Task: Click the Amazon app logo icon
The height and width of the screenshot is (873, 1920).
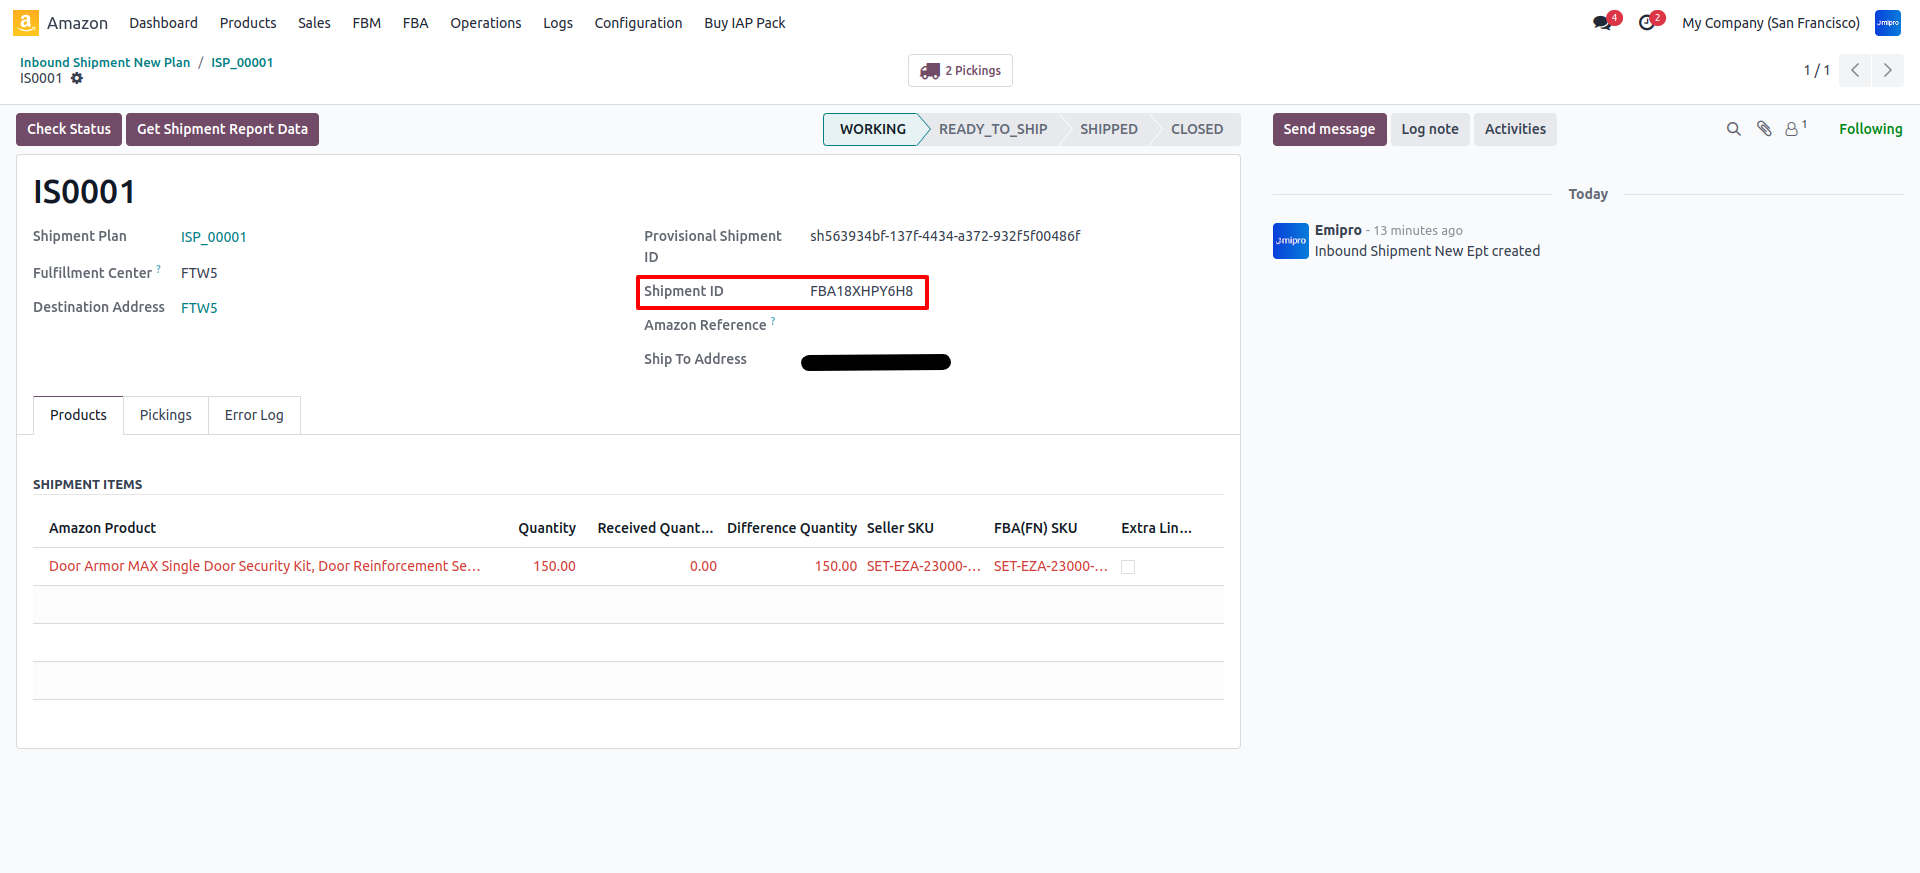Action: click(26, 22)
